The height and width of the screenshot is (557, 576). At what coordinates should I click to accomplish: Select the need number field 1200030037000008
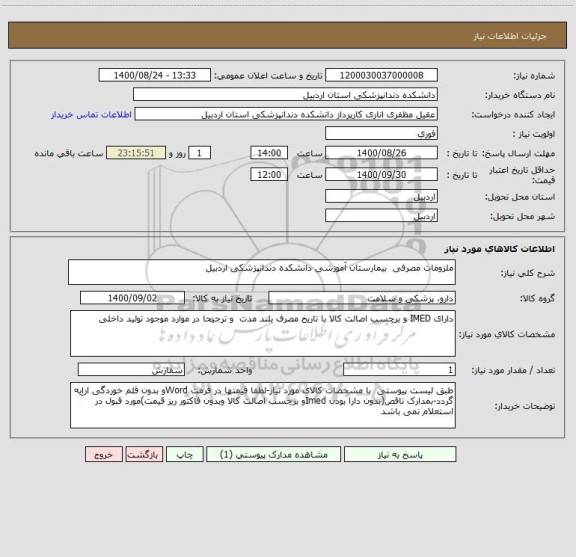tap(381, 75)
